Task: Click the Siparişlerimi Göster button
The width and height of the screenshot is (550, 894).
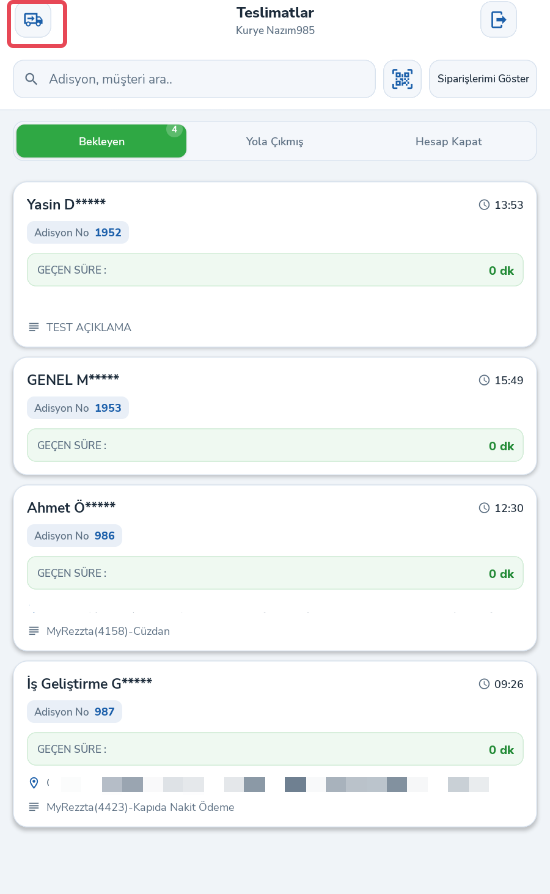Action: coord(483,79)
